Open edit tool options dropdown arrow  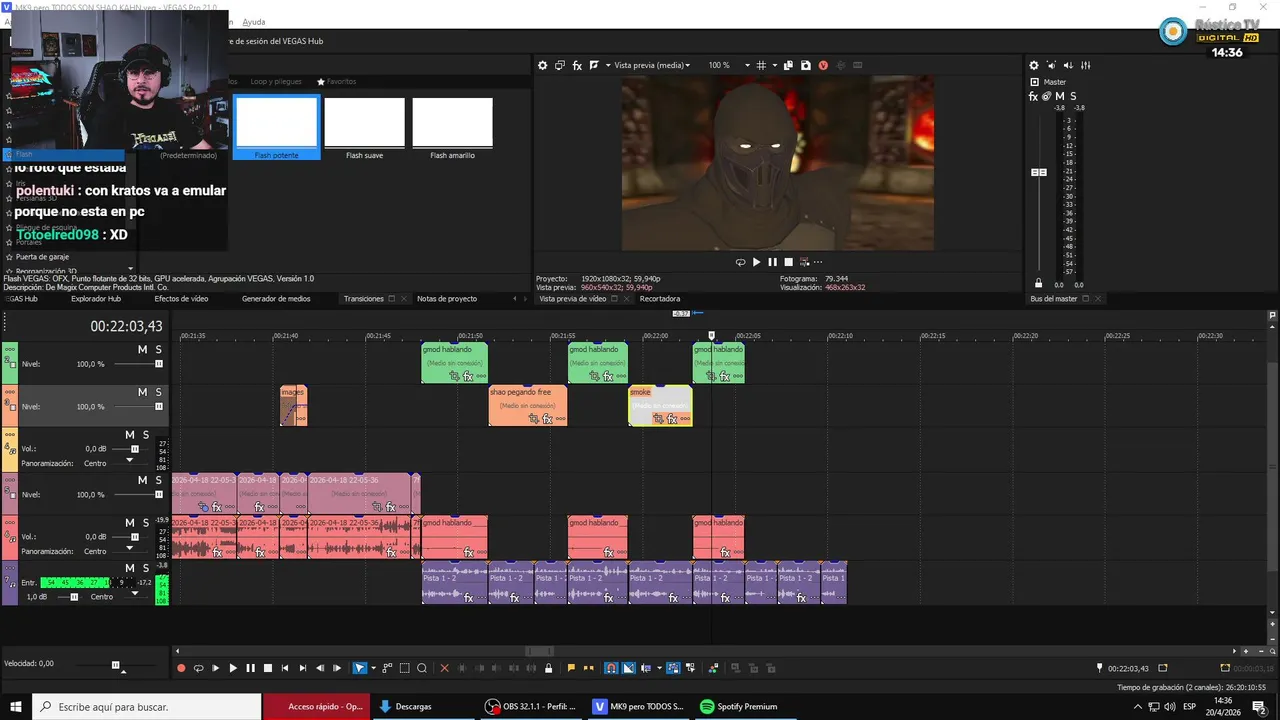pos(373,668)
